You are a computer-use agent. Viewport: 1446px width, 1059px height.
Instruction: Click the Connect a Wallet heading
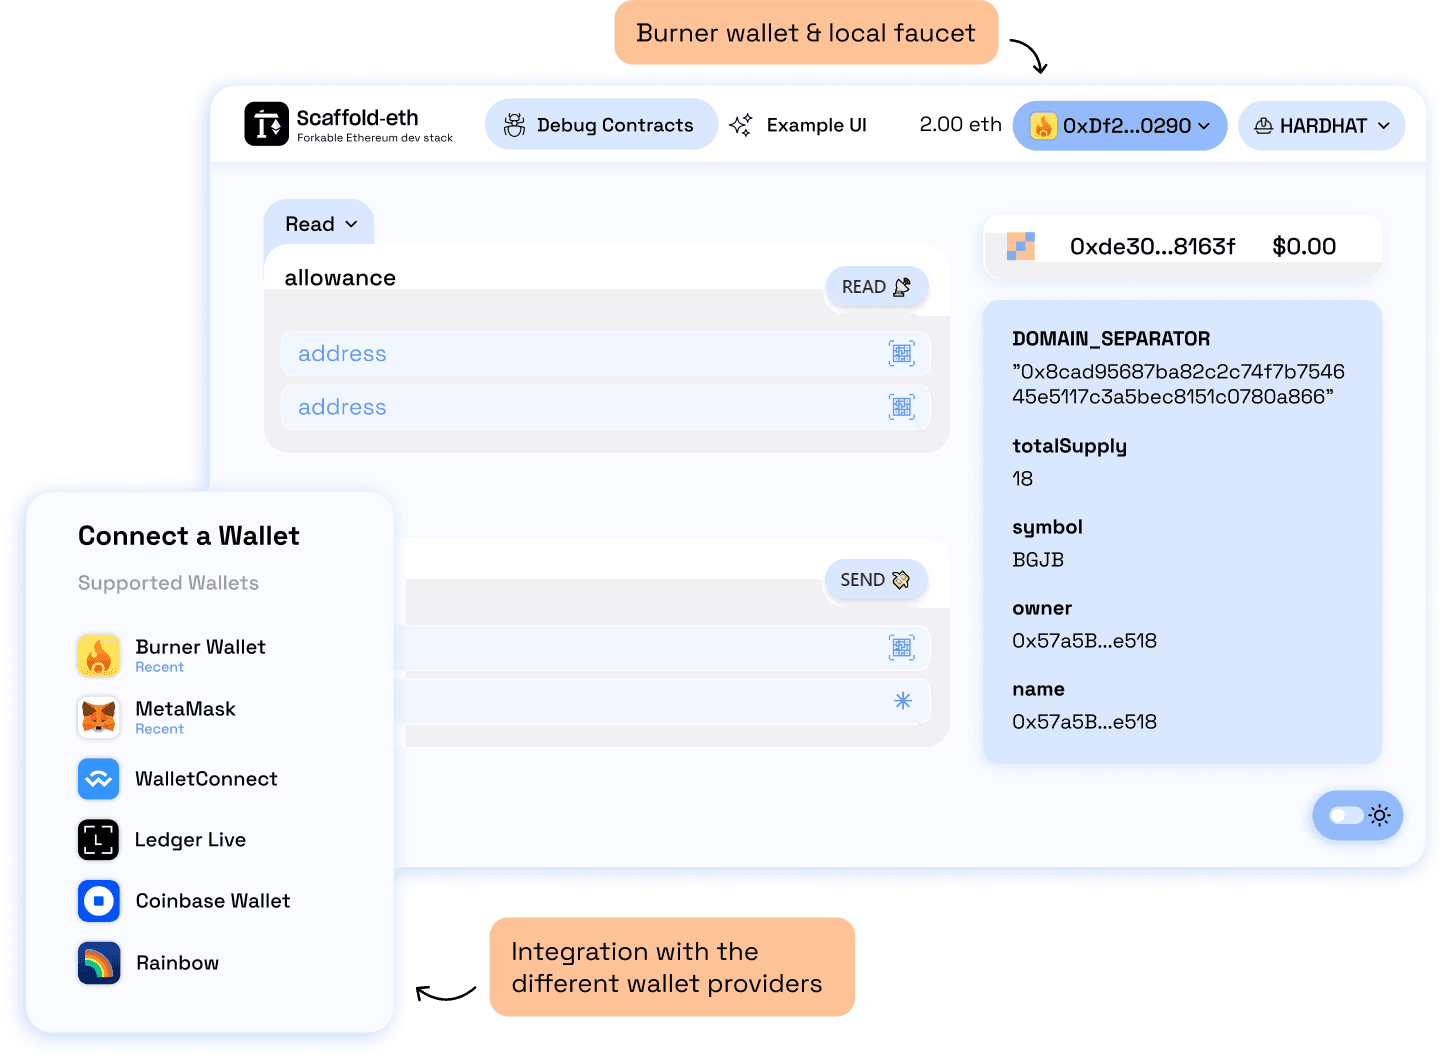click(x=189, y=536)
